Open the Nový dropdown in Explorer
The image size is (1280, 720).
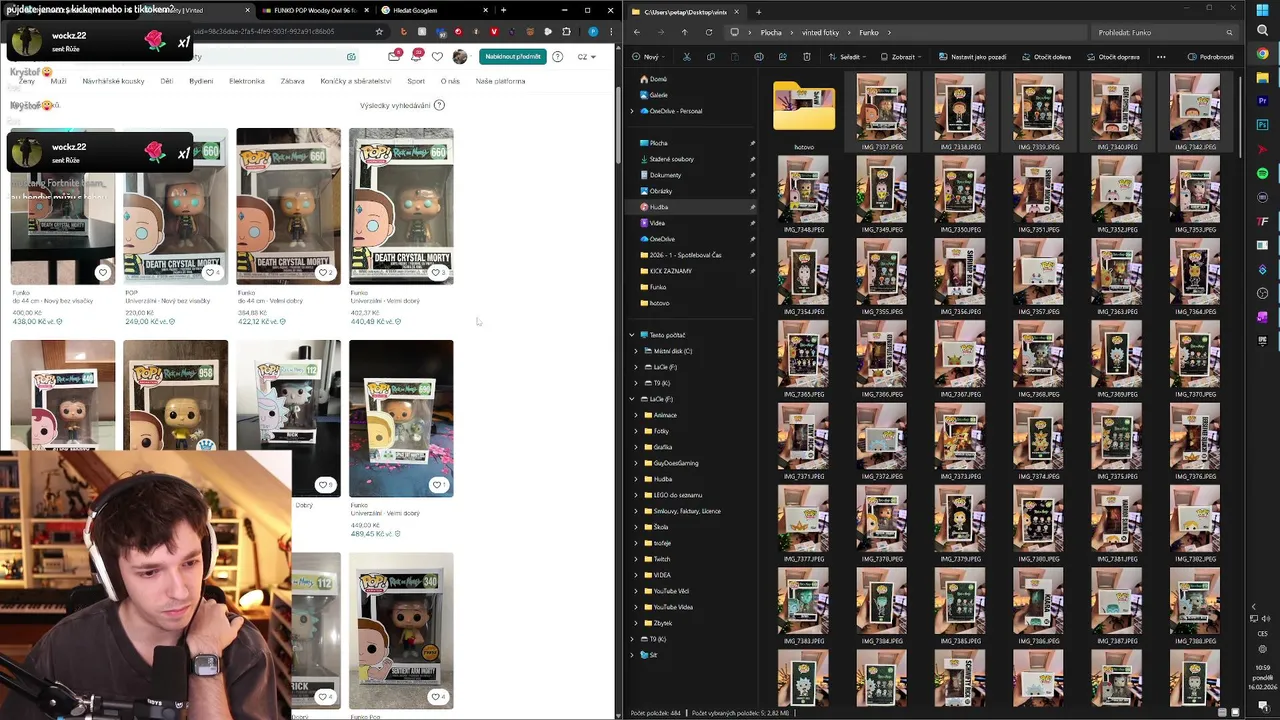coord(650,57)
